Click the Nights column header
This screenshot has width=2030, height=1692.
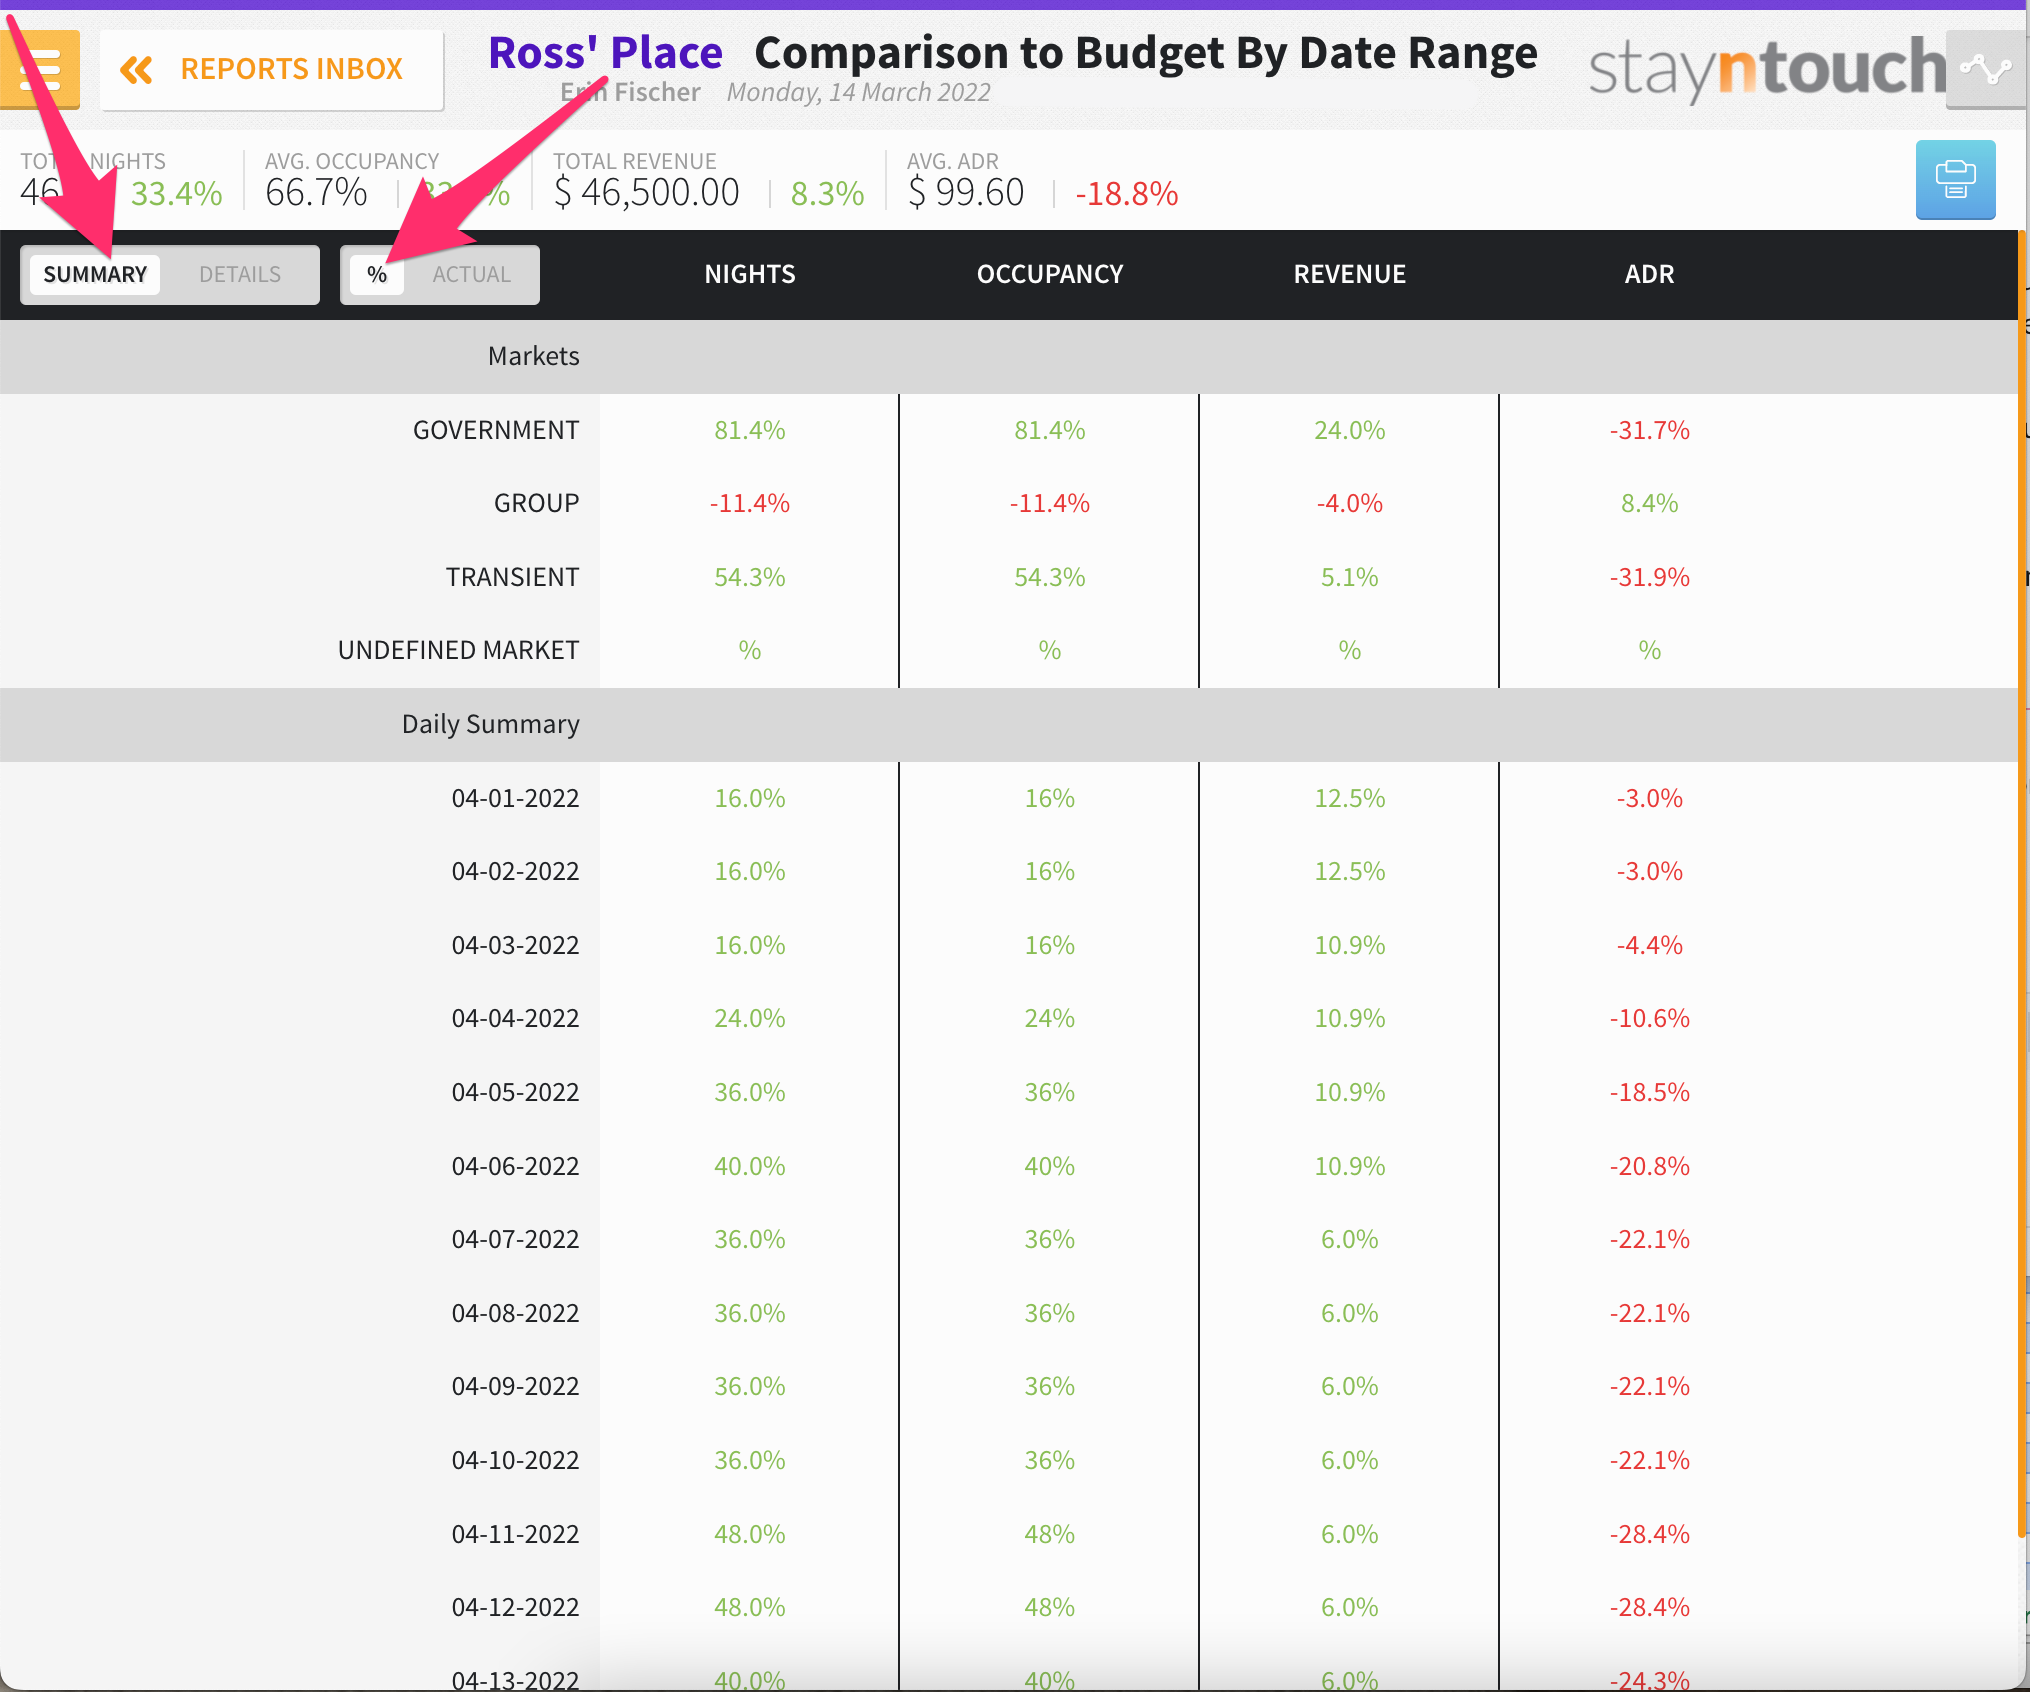pos(750,275)
